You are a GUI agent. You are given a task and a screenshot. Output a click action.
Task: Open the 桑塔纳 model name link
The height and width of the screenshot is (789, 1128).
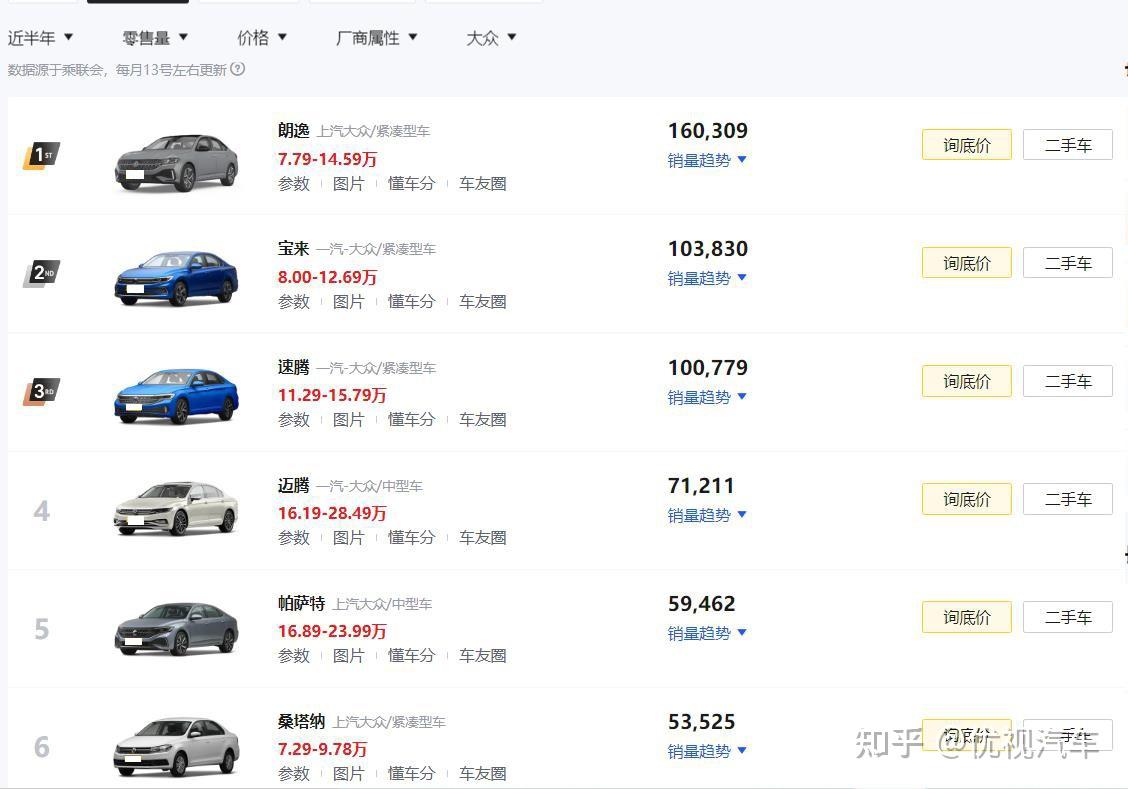[301, 721]
